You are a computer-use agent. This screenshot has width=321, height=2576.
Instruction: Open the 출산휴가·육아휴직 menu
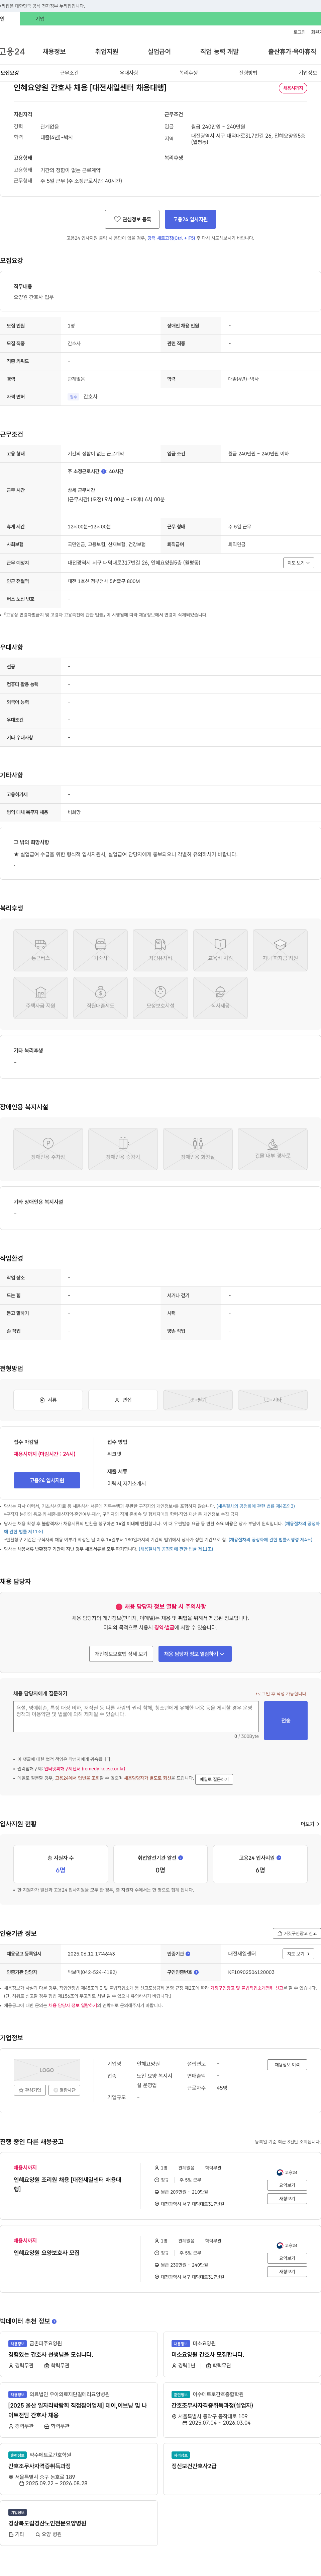(x=292, y=52)
